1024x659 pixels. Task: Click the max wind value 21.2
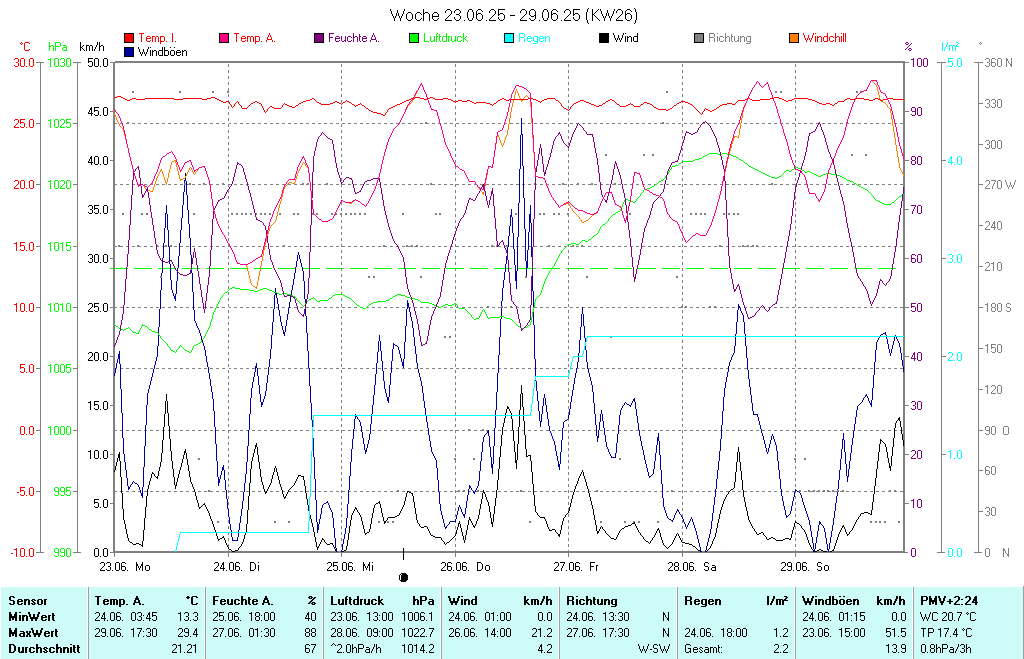pos(542,633)
